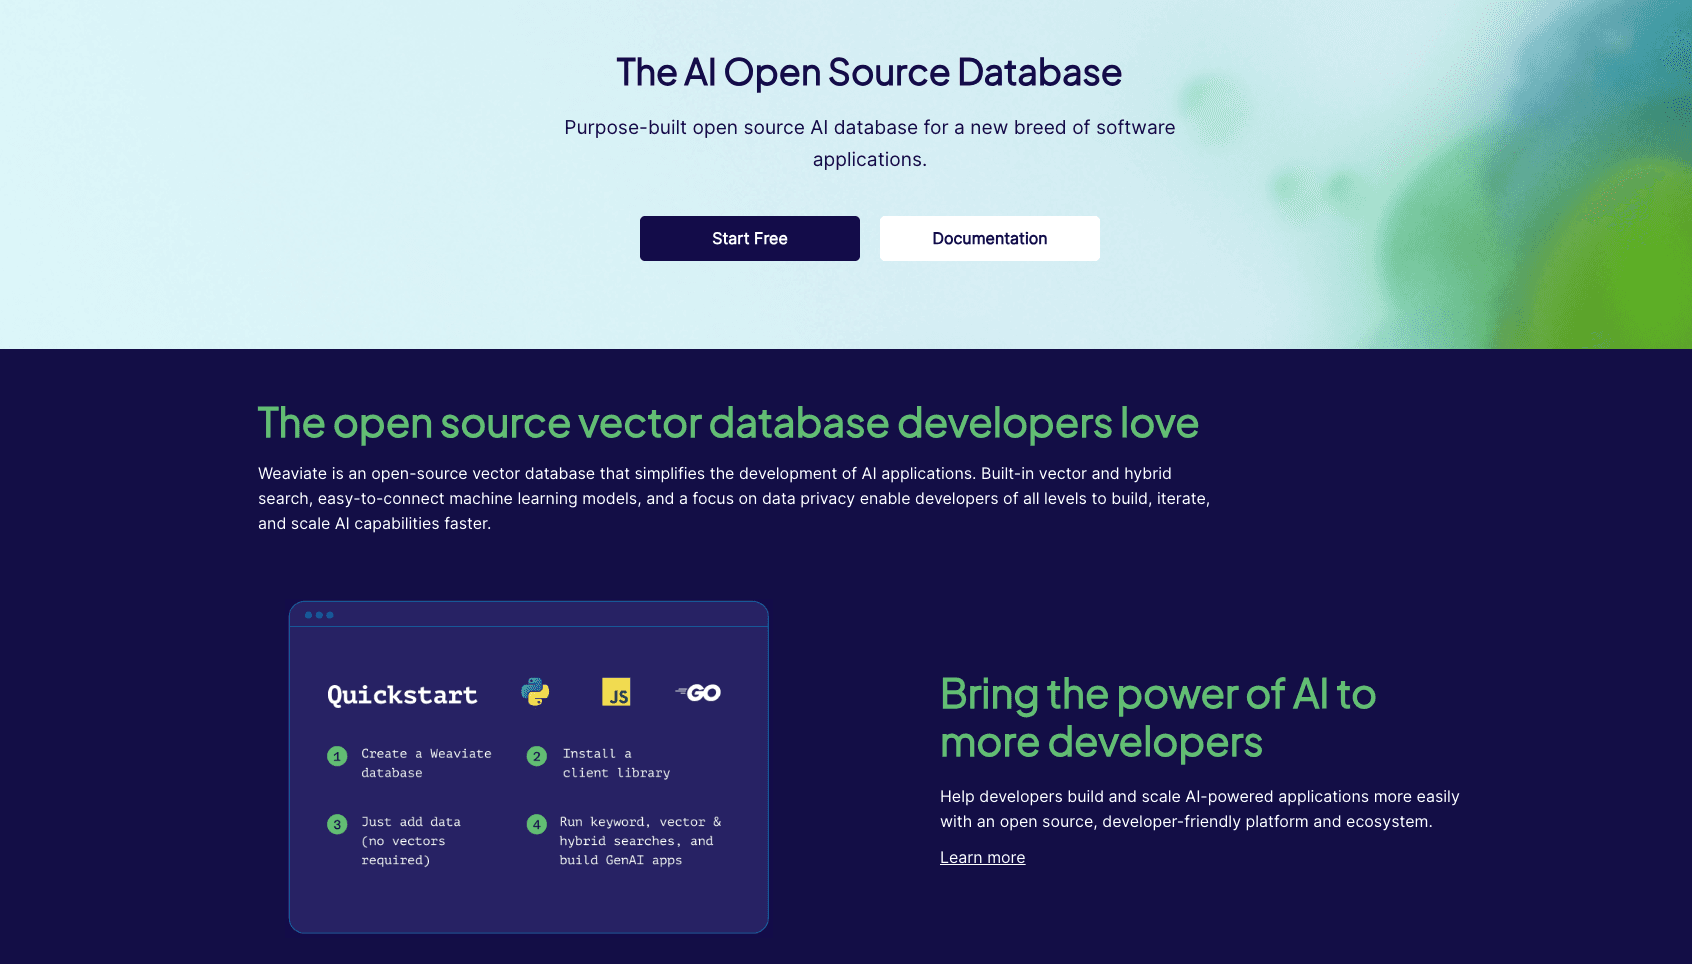The width and height of the screenshot is (1692, 964).
Task: Select the JS logo in Quickstart
Action: coord(616,692)
